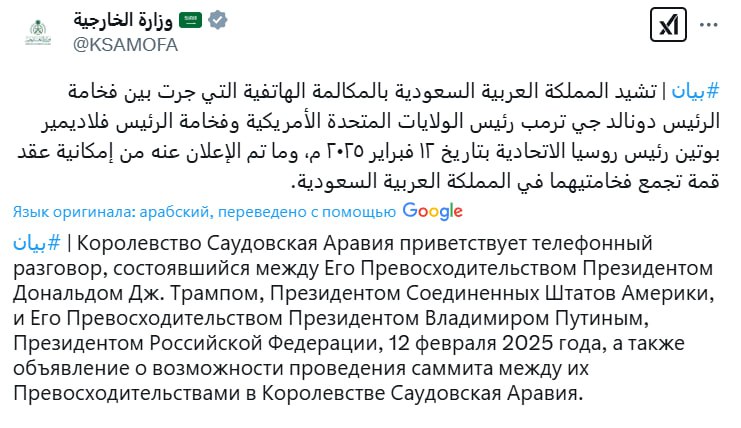The height and width of the screenshot is (428, 741).
Task: Open the #بيان hashtag in the Russian translation
Action: [38, 244]
